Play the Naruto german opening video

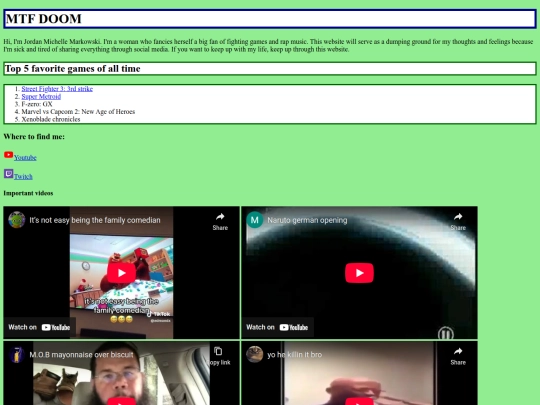pos(359,273)
